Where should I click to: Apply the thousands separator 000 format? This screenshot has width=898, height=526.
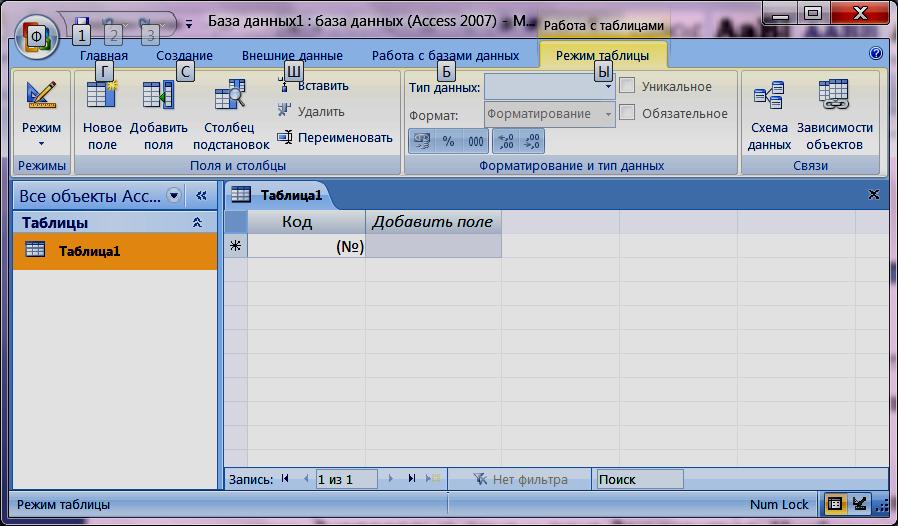(475, 141)
